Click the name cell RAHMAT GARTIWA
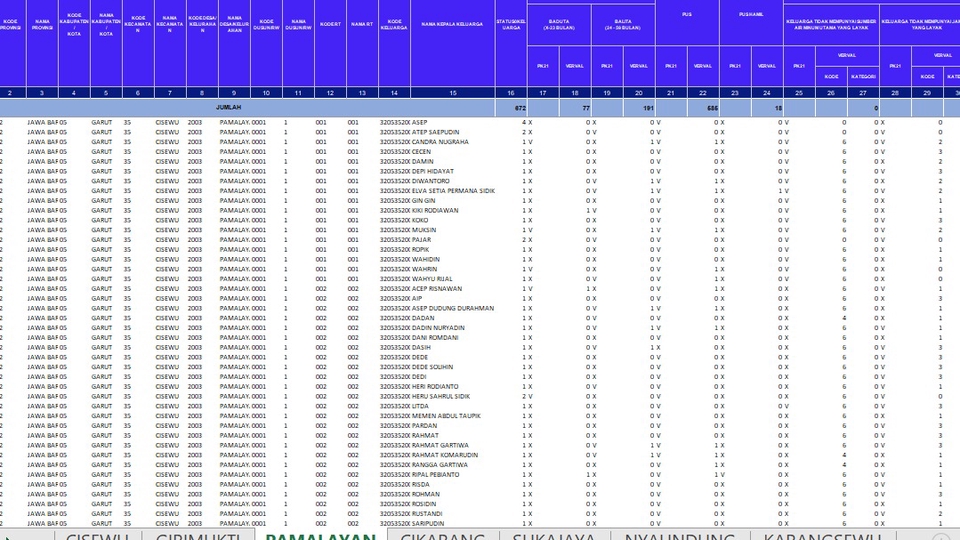Screen dimensions: 960x540 point(440,446)
